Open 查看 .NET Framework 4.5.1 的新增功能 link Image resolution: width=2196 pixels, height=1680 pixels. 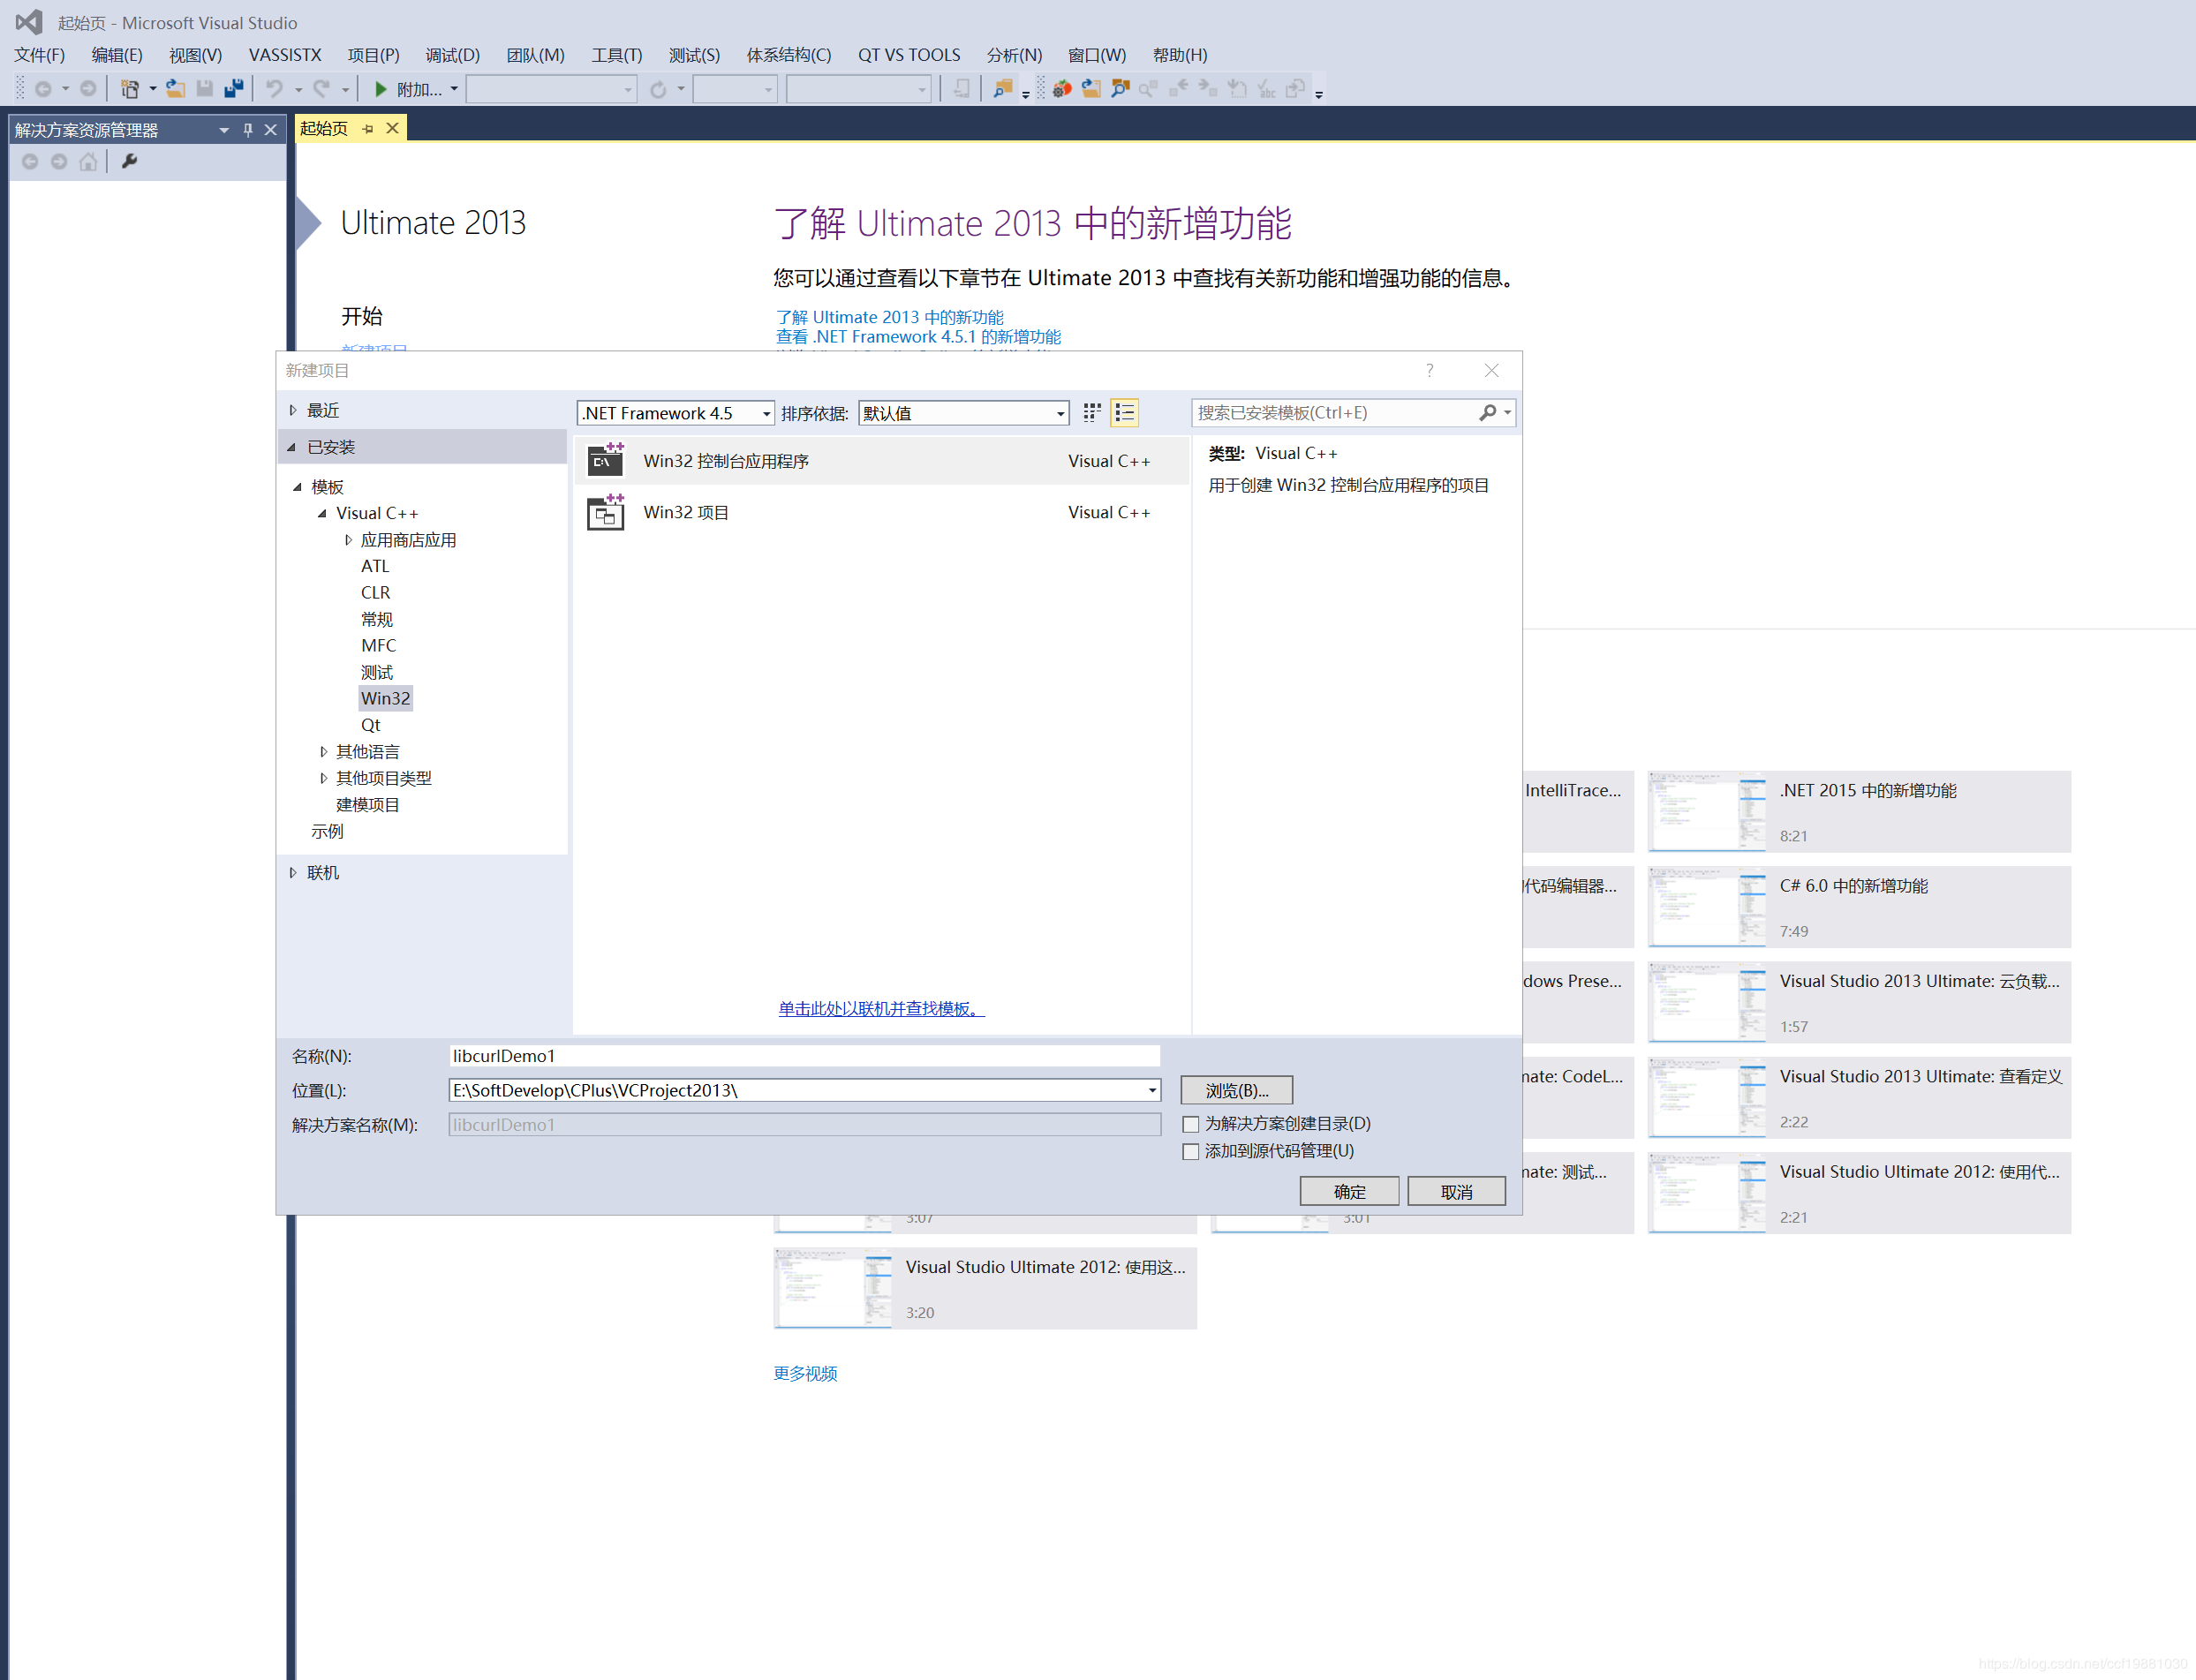pos(918,337)
